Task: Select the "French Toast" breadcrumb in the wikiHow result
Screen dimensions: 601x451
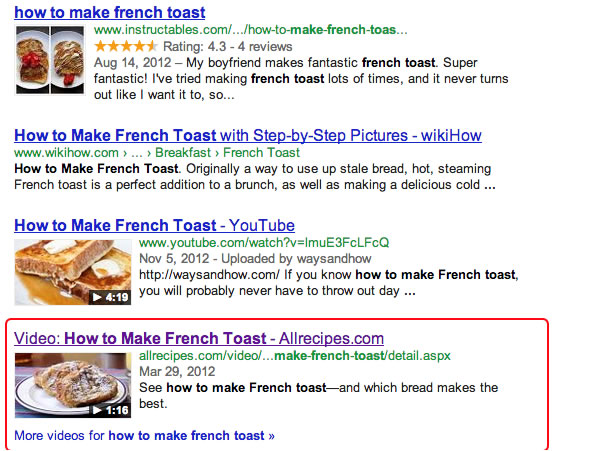Action: 261,153
